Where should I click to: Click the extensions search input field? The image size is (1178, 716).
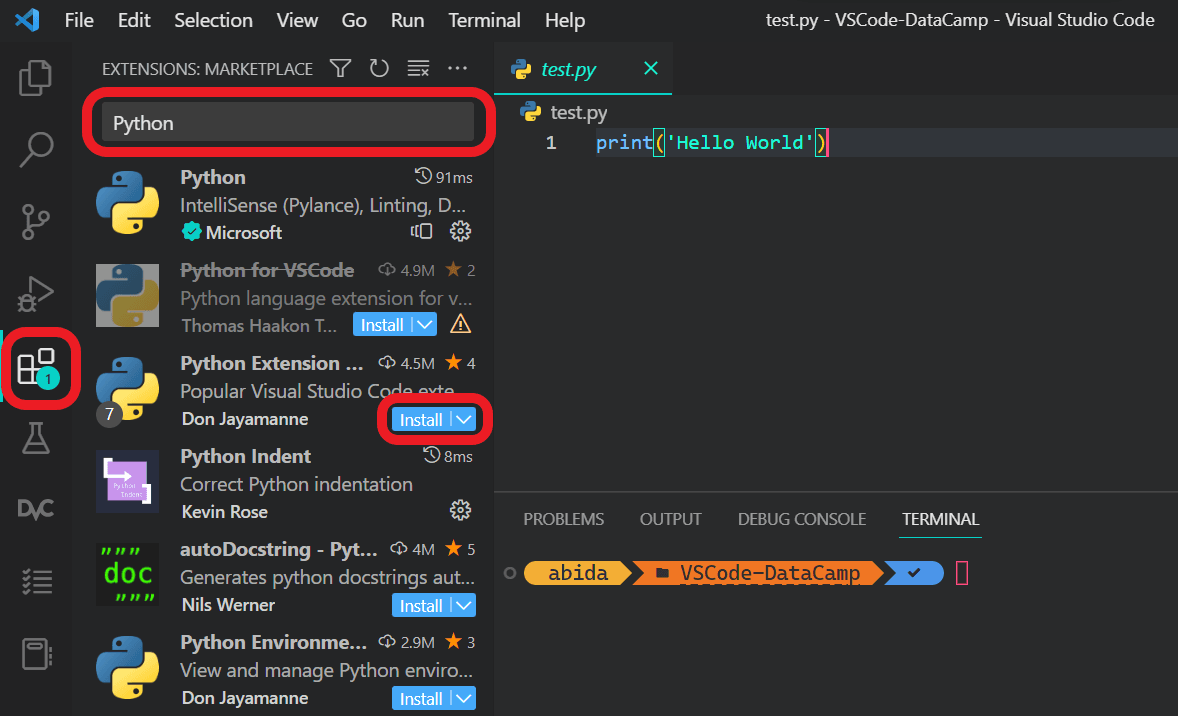pyautogui.click(x=287, y=121)
